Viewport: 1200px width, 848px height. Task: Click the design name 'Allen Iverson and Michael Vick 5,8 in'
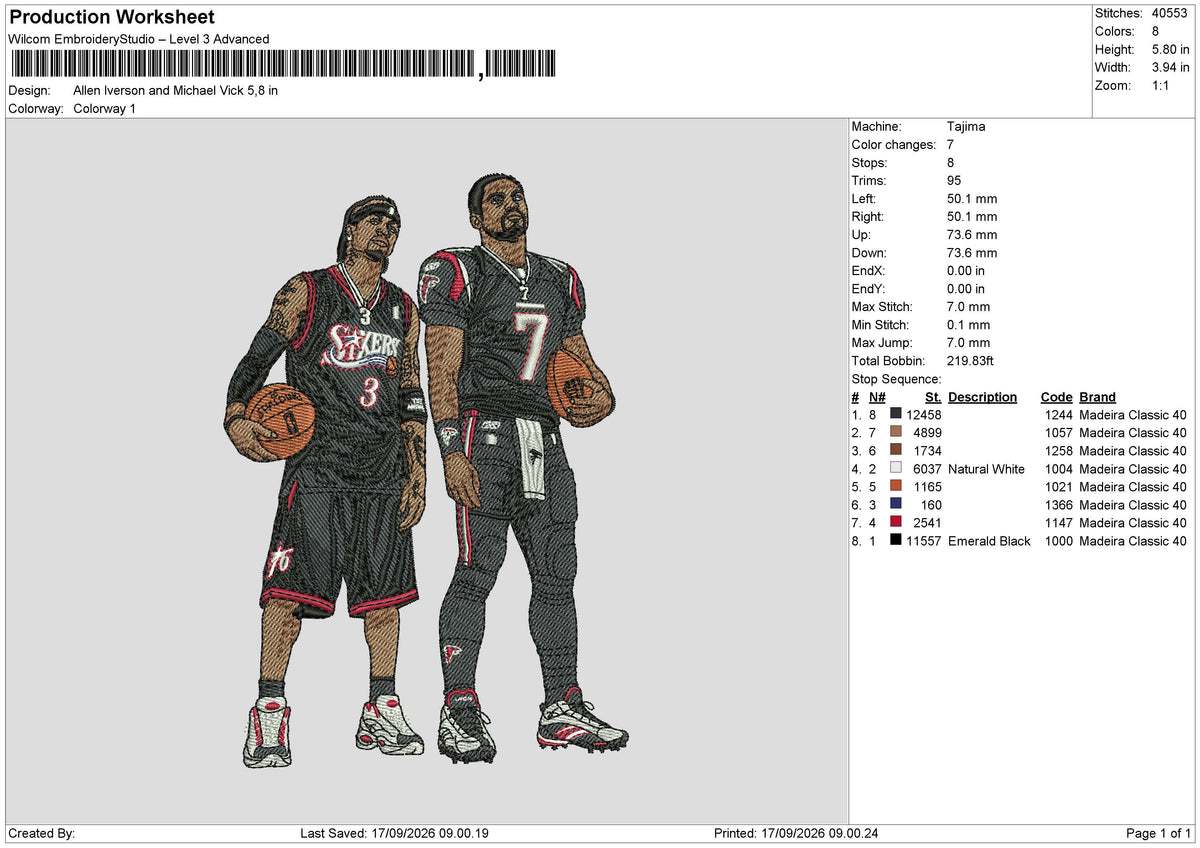[176, 90]
